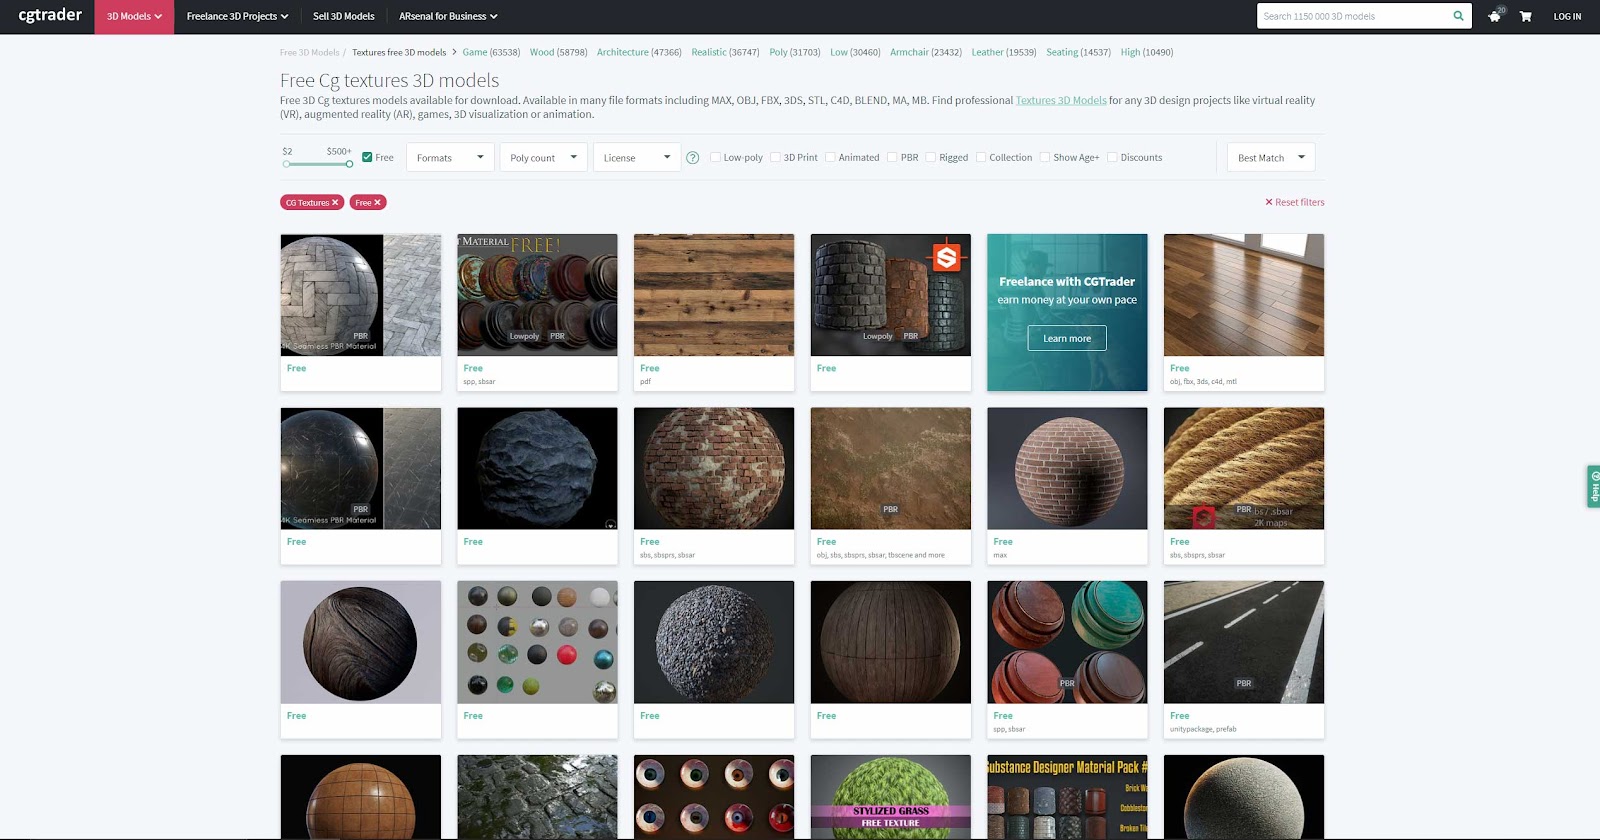This screenshot has width=1600, height=840.
Task: Enable the Low-poly filter
Action: pyautogui.click(x=715, y=157)
